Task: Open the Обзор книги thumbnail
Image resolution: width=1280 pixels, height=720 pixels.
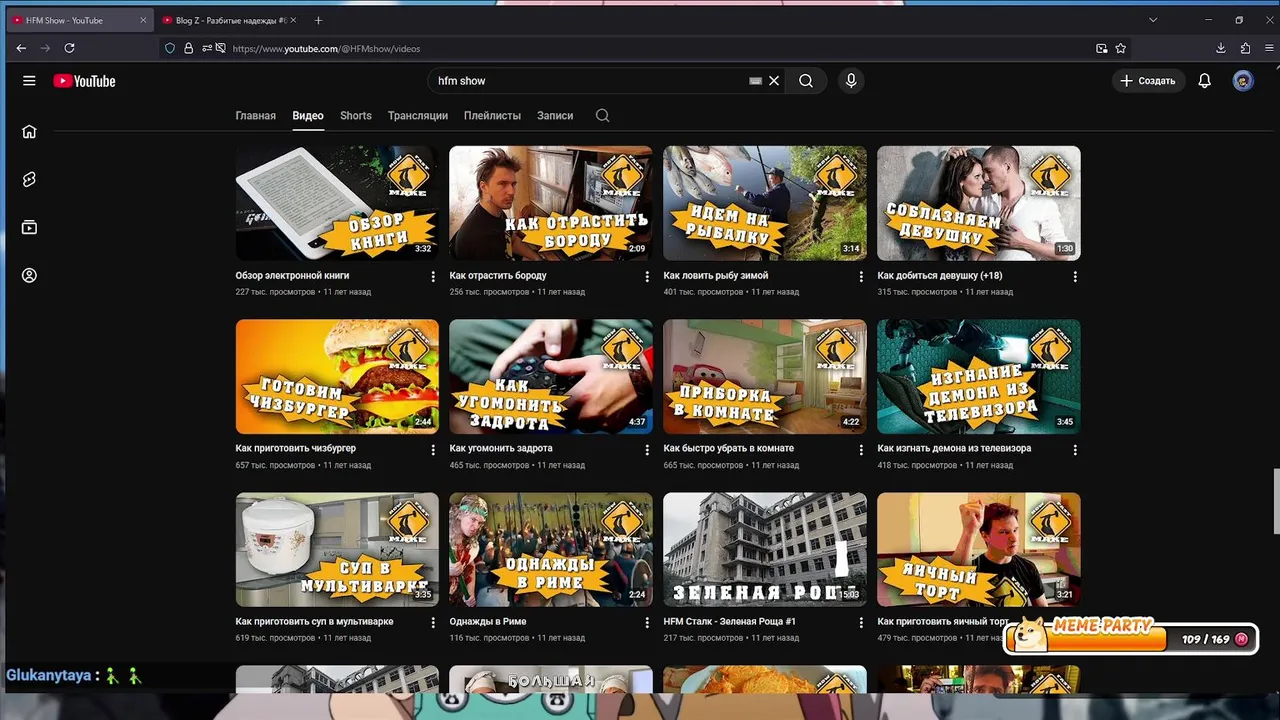Action: click(x=337, y=203)
